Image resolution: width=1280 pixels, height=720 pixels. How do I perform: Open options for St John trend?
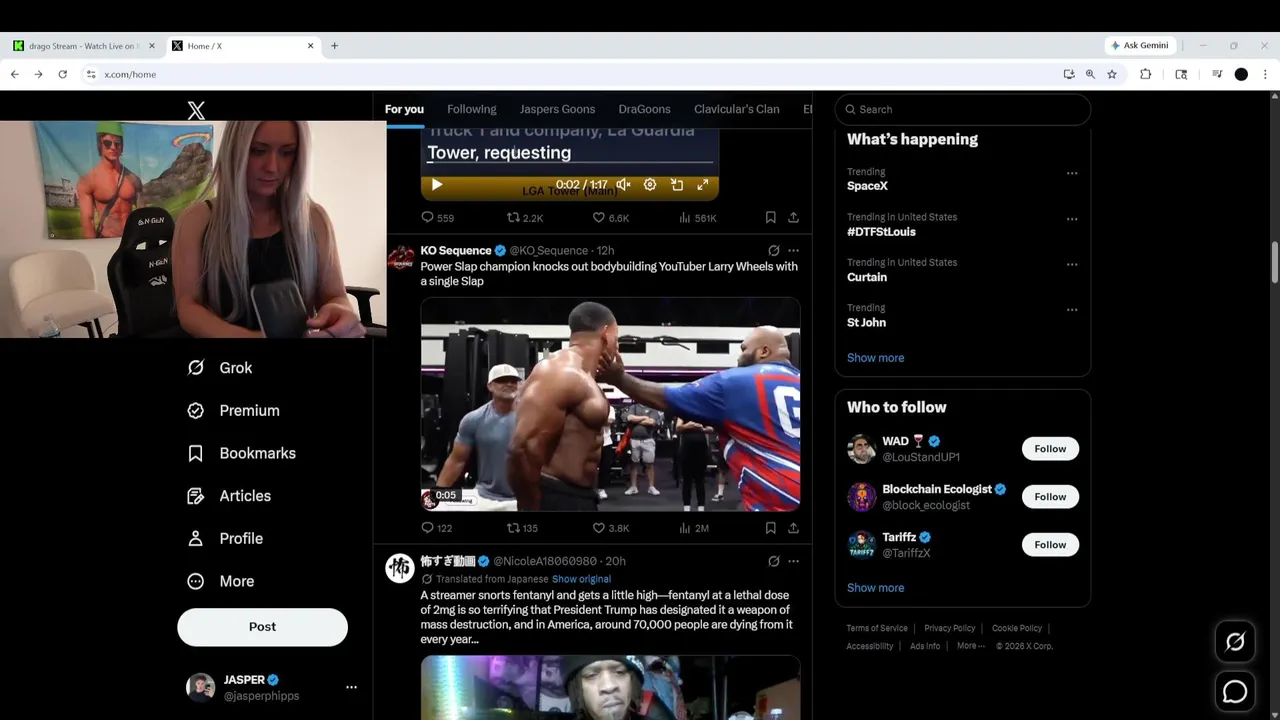[1072, 310]
